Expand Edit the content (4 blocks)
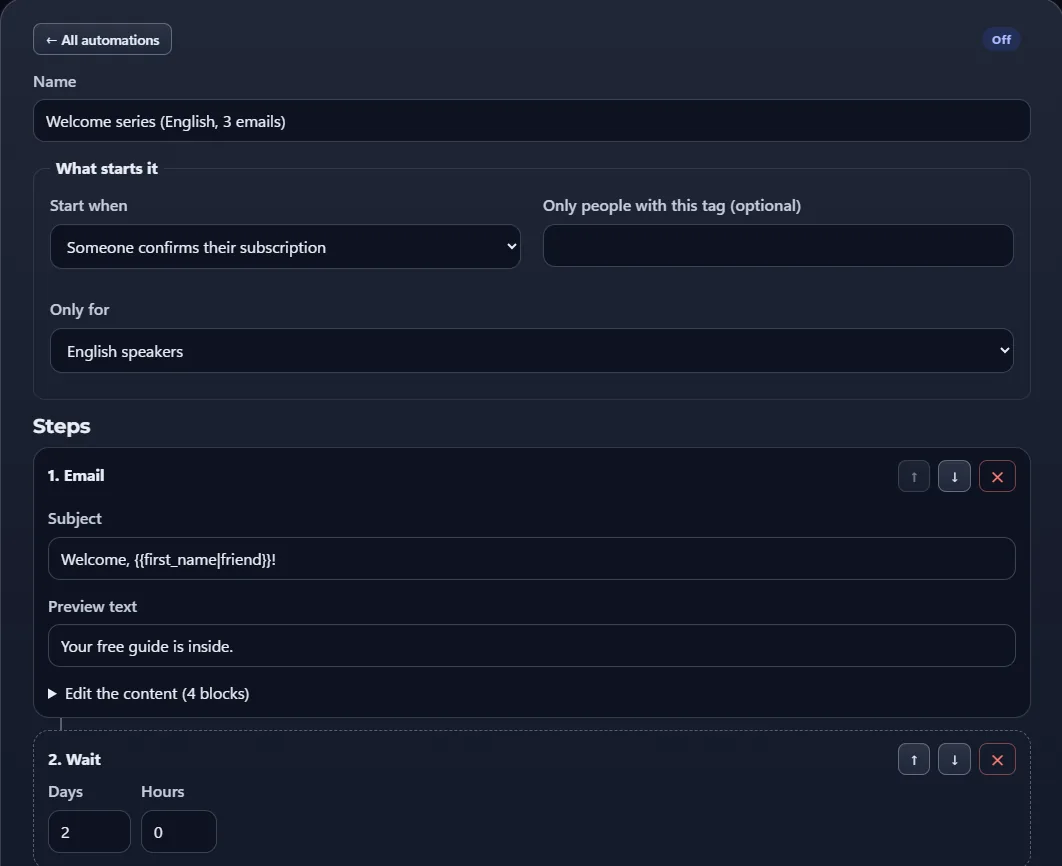Screen dimensions: 1062x866 tap(148, 693)
